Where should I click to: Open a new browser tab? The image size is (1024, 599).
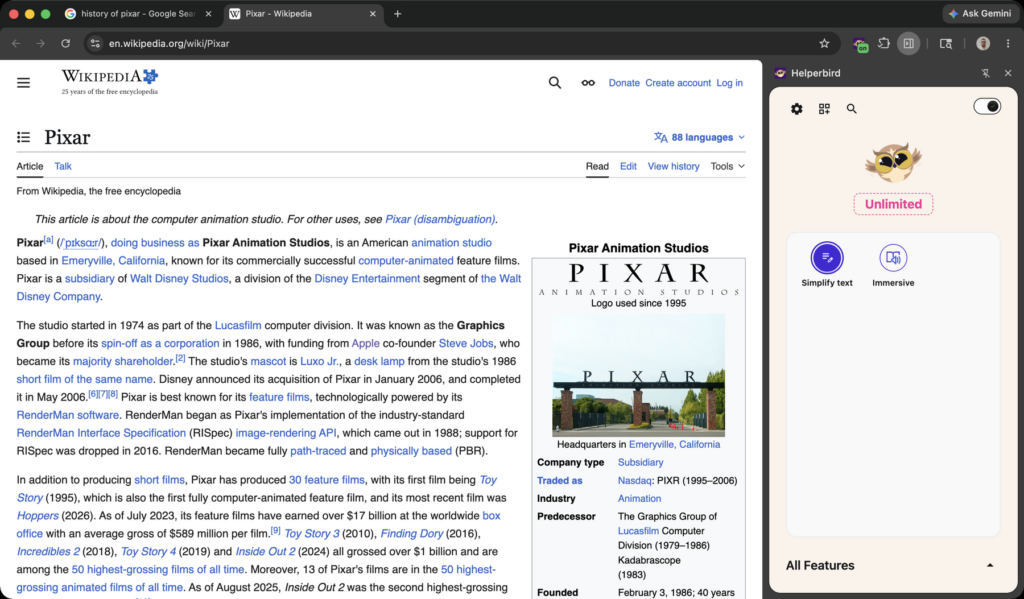click(x=397, y=14)
